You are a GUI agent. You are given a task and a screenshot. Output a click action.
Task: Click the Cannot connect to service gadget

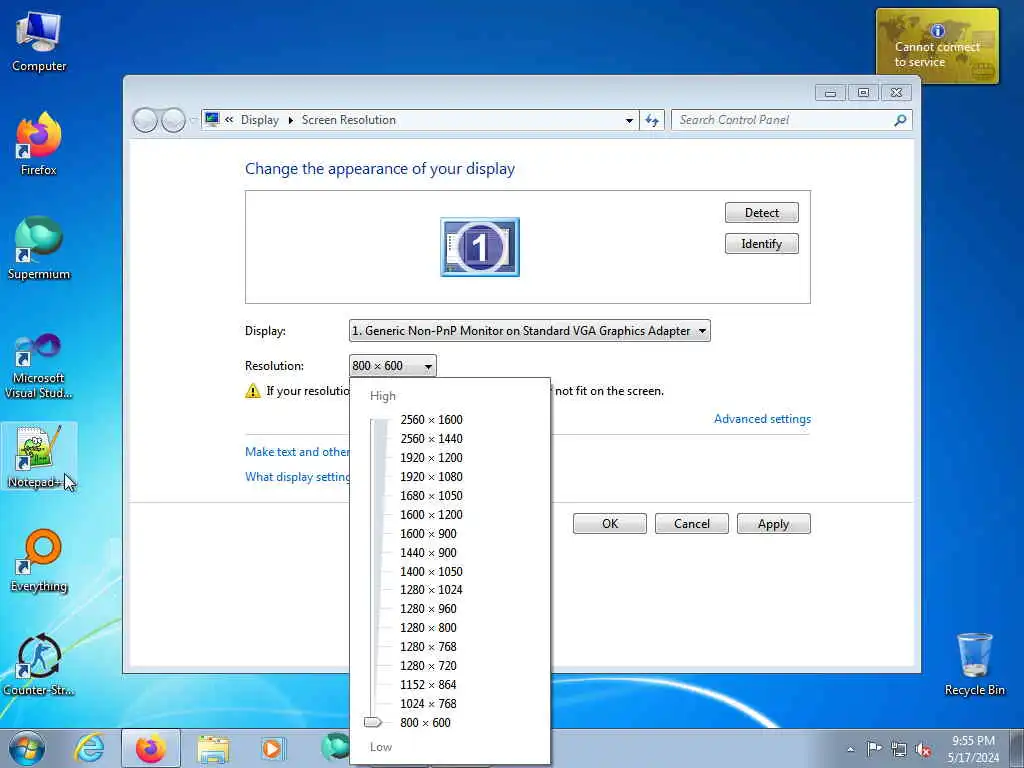pos(937,46)
